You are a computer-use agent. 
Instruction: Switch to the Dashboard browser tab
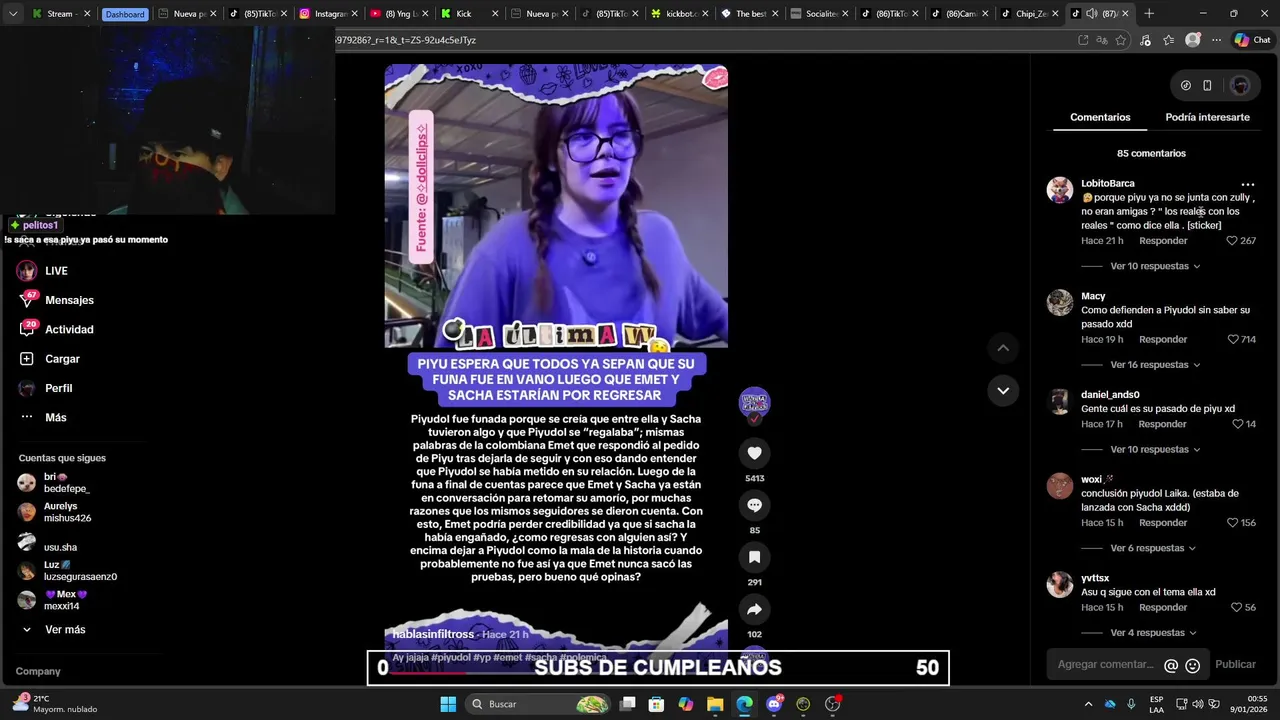tap(125, 14)
